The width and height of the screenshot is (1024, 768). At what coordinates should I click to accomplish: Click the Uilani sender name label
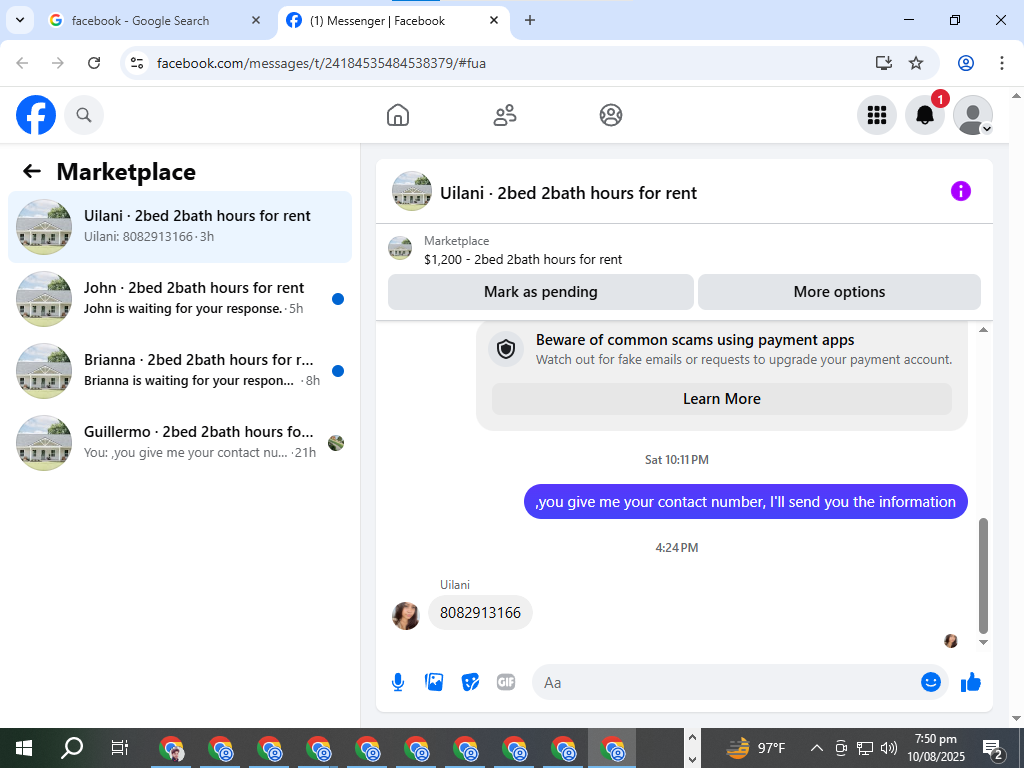pyautogui.click(x=455, y=584)
